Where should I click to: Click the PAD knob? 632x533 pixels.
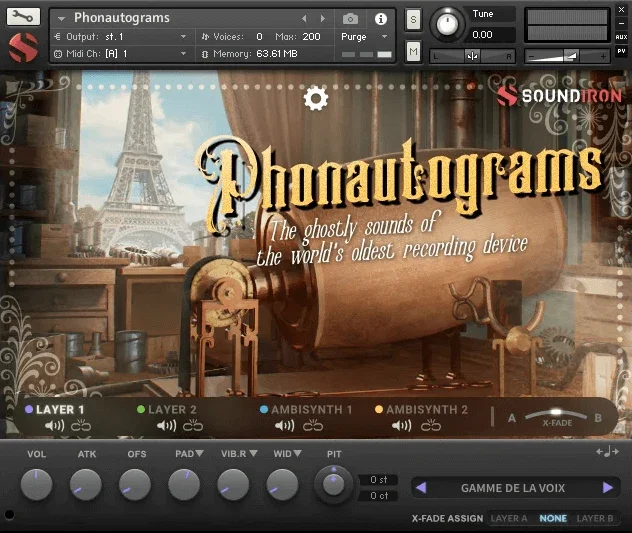(x=184, y=484)
